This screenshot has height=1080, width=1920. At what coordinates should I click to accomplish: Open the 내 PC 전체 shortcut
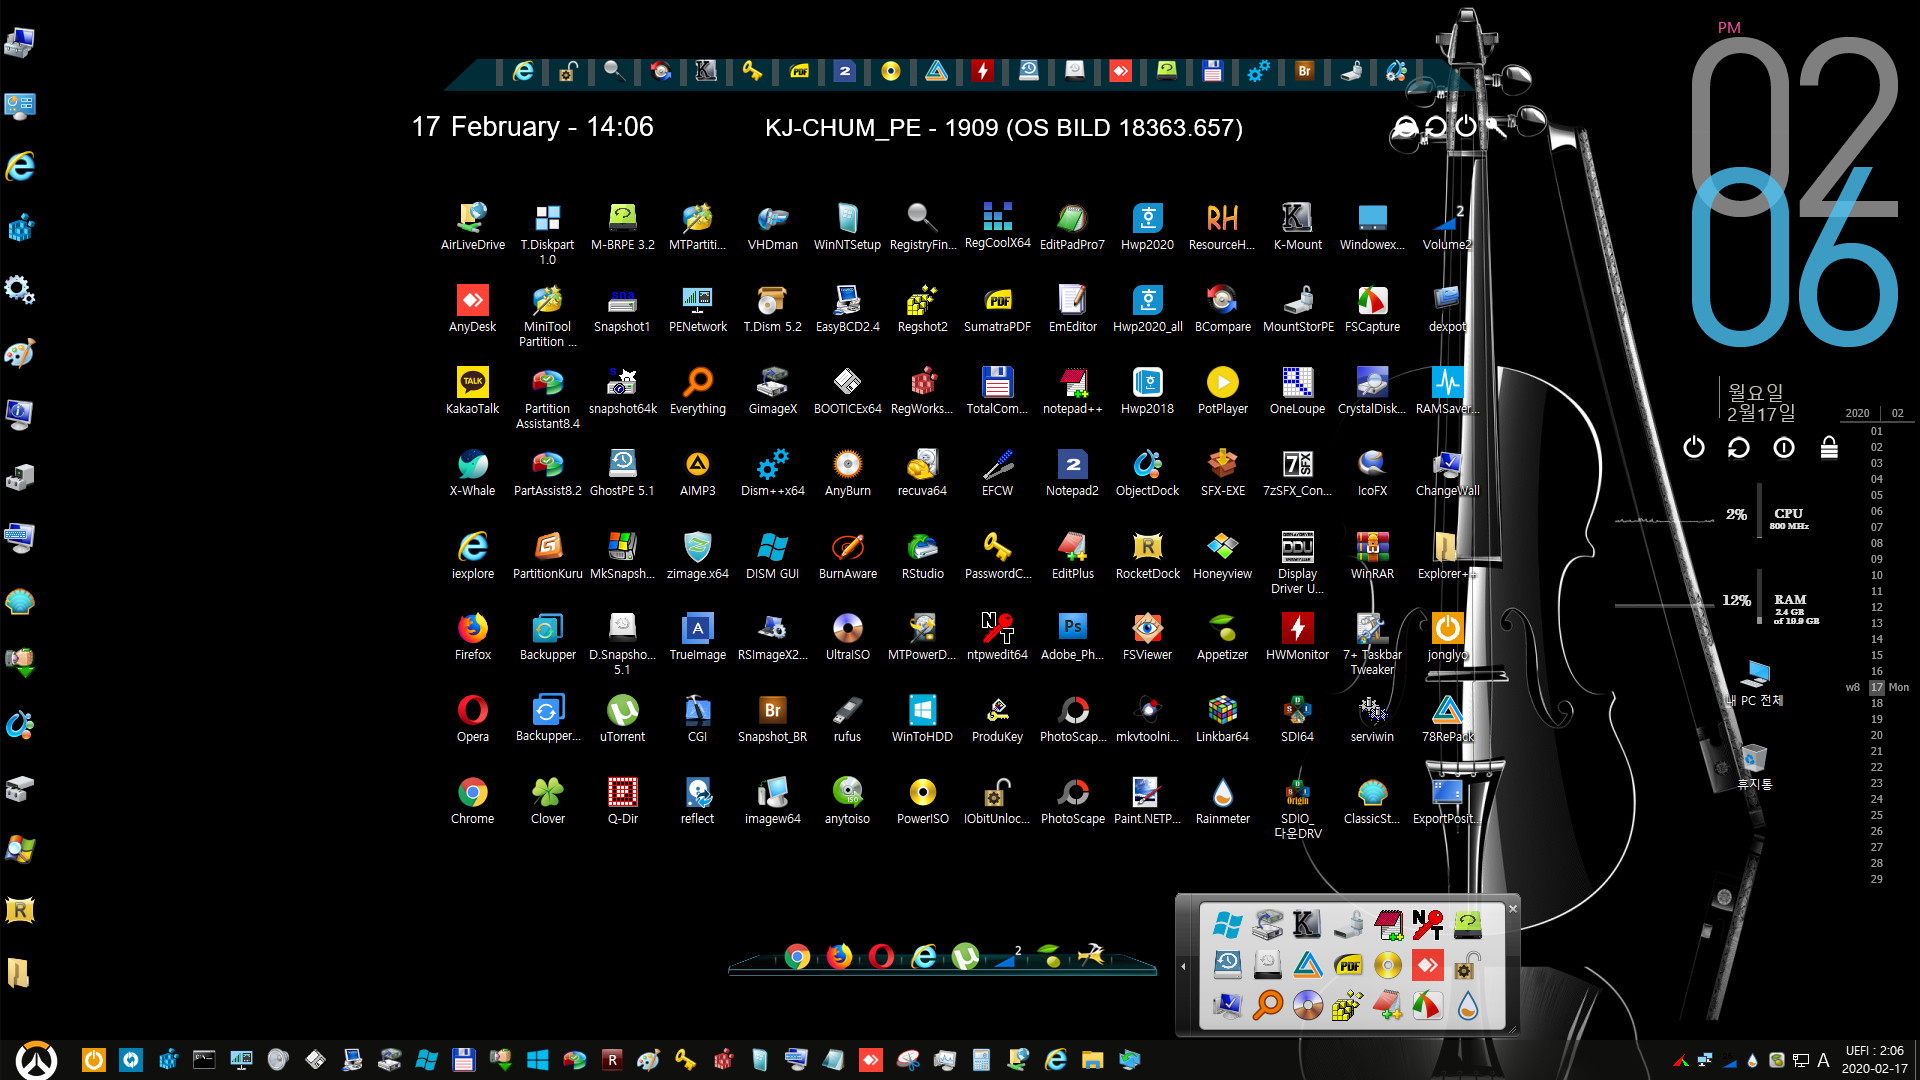(x=1755, y=683)
